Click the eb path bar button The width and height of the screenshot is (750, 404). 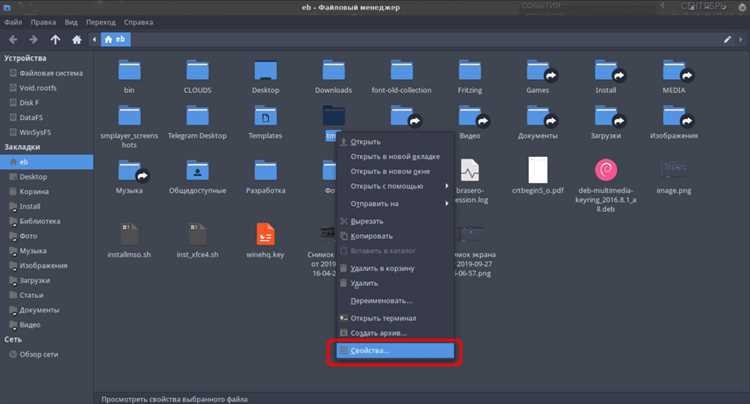[115, 39]
